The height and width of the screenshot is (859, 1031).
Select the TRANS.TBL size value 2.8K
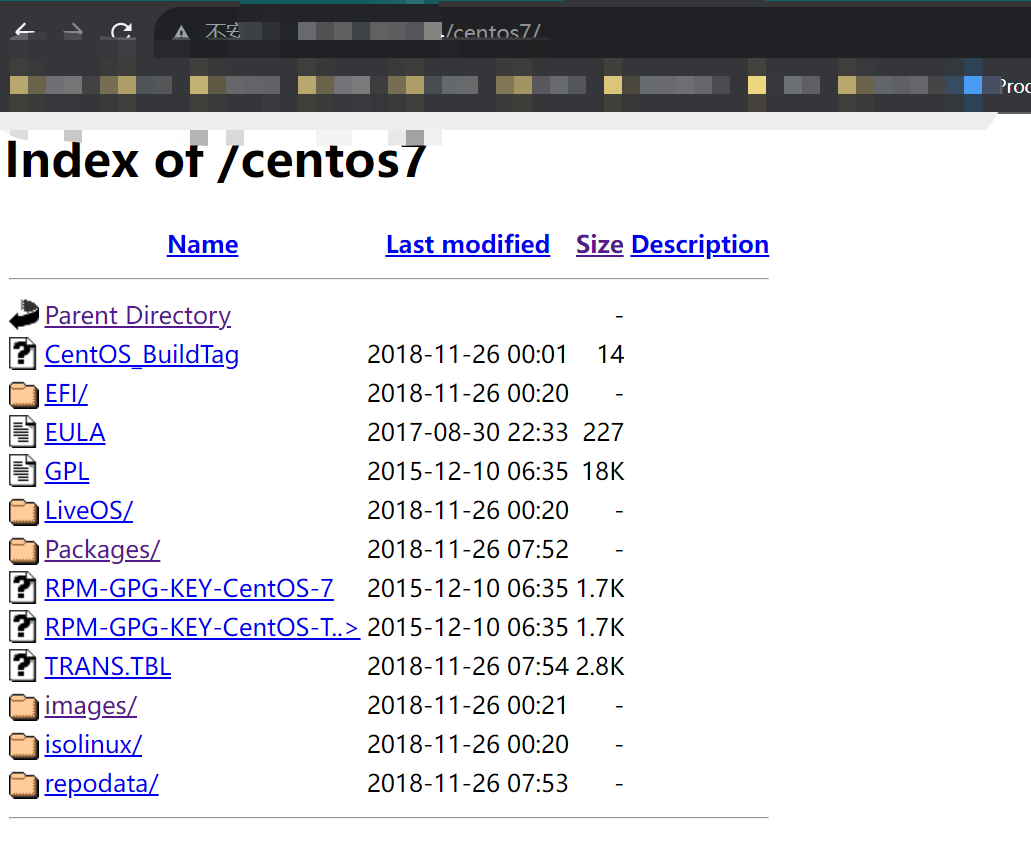coord(600,666)
